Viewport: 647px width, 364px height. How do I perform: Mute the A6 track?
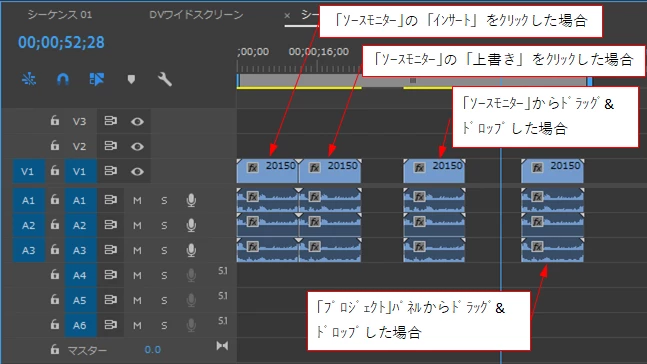(137, 326)
